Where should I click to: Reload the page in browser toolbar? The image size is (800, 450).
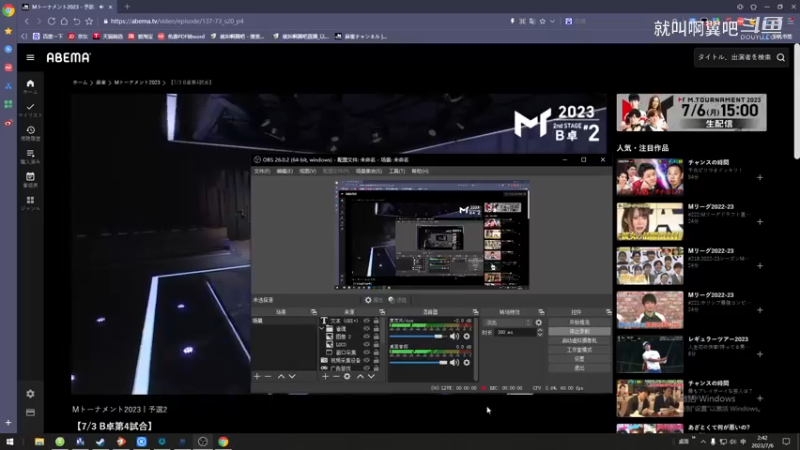(52, 21)
